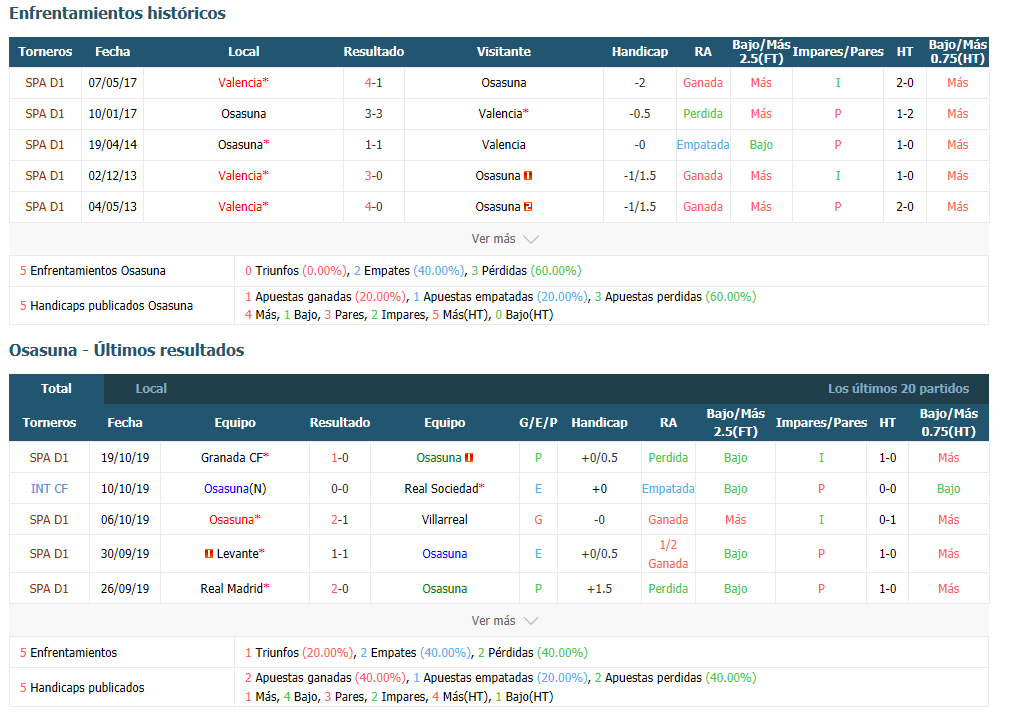Open the Osasuna link in the 30/09/19 row
The height and width of the screenshot is (715, 1011).
pos(444,553)
